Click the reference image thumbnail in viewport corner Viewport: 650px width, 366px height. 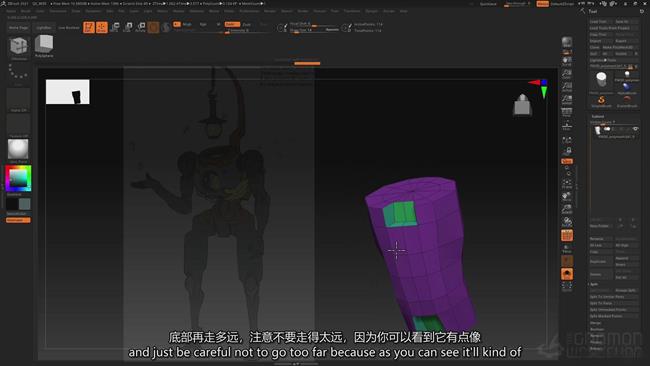pos(68,92)
